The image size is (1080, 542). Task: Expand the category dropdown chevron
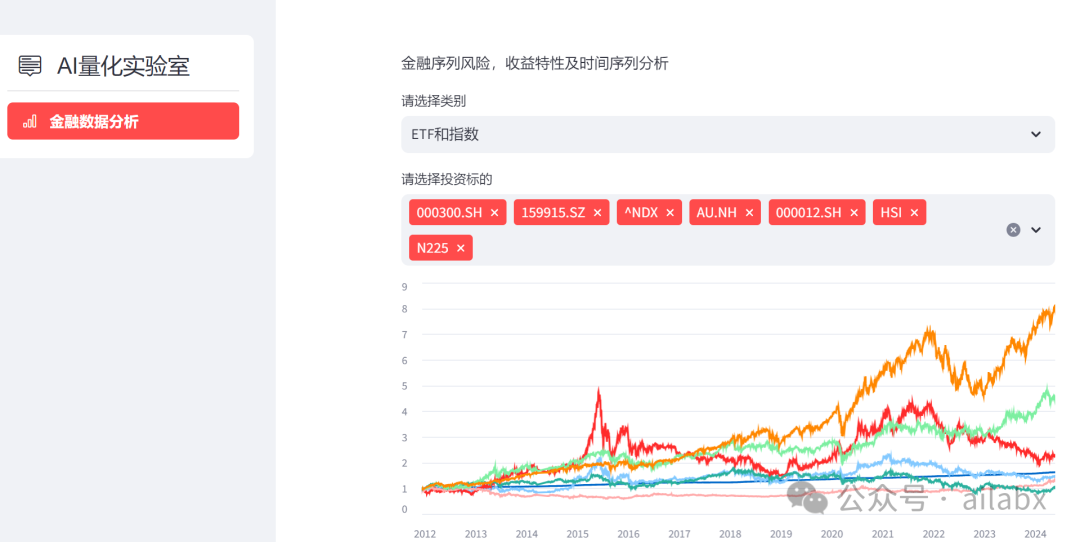click(1035, 134)
